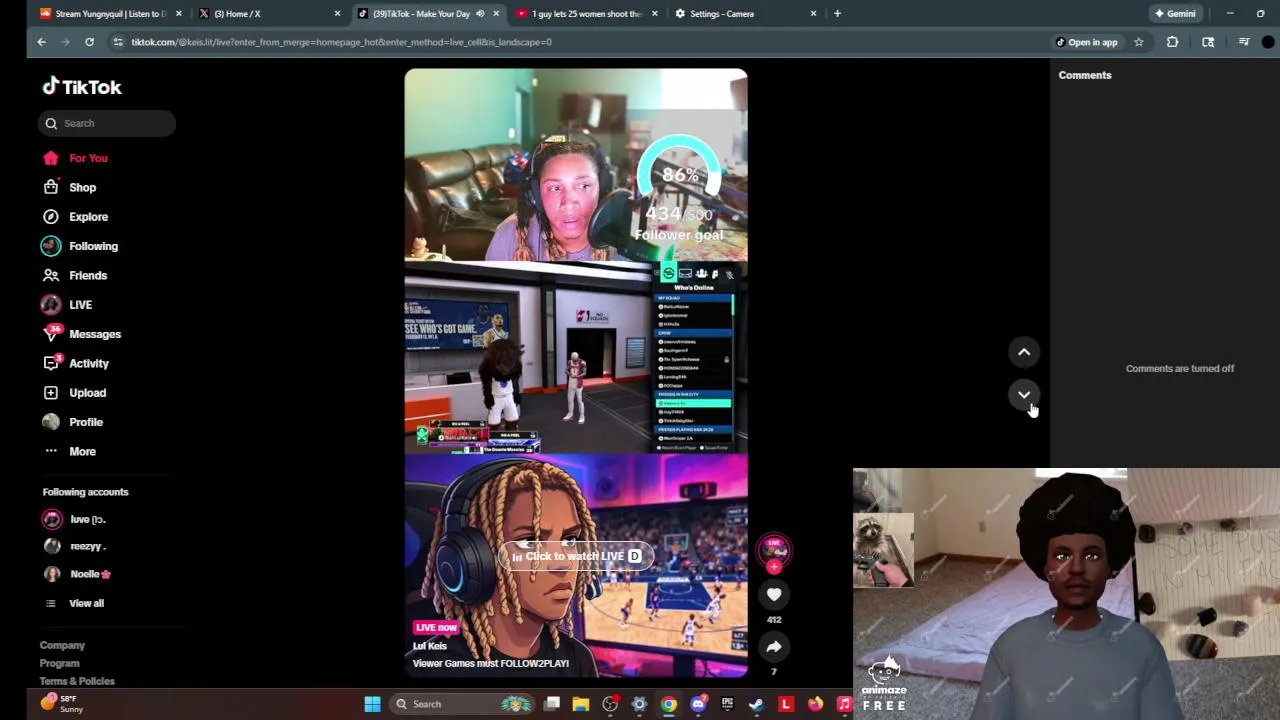The width and height of the screenshot is (1280, 720).
Task: Click the TikTok logo
Action: (x=82, y=87)
